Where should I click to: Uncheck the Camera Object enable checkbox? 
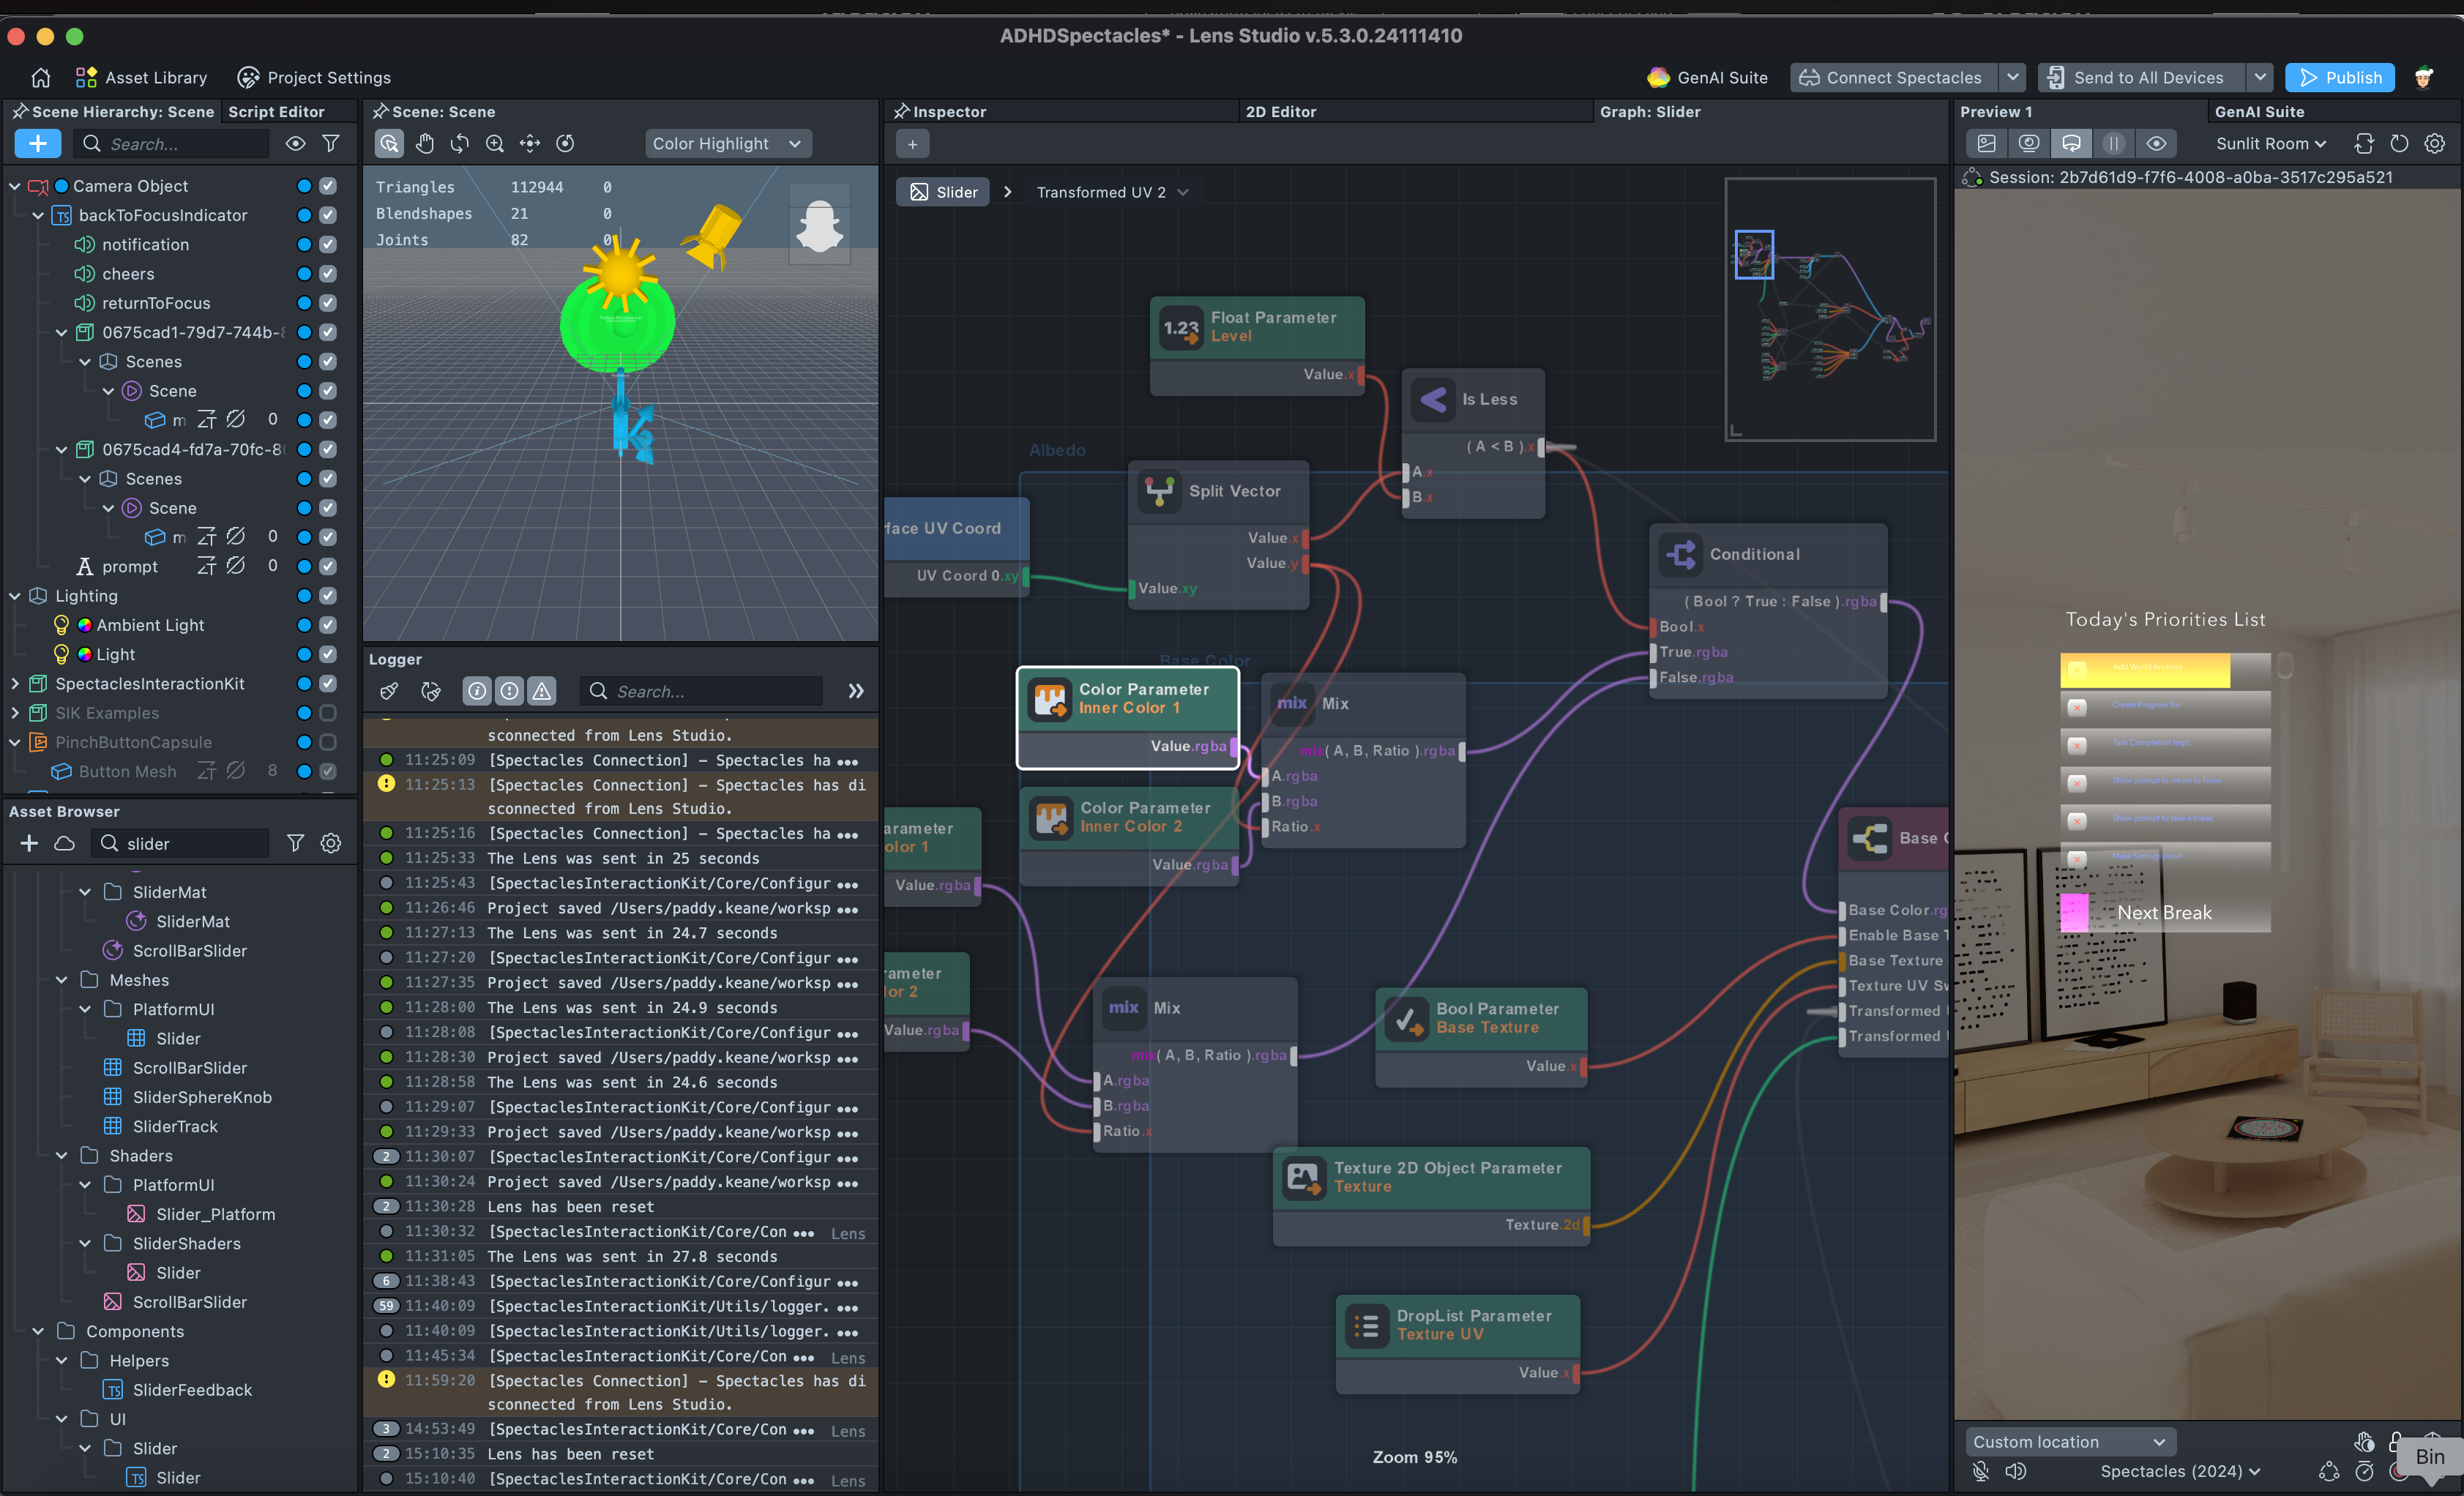tap(328, 186)
